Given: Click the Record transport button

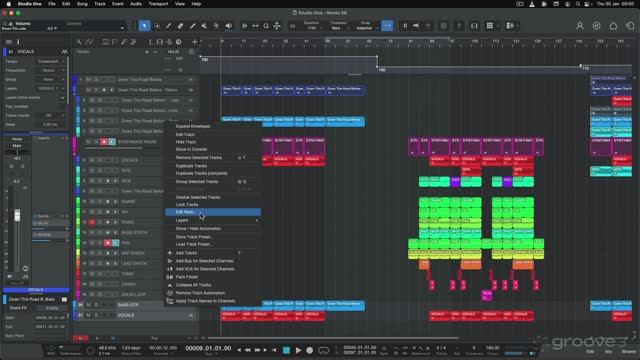Looking at the screenshot, I should (310, 350).
